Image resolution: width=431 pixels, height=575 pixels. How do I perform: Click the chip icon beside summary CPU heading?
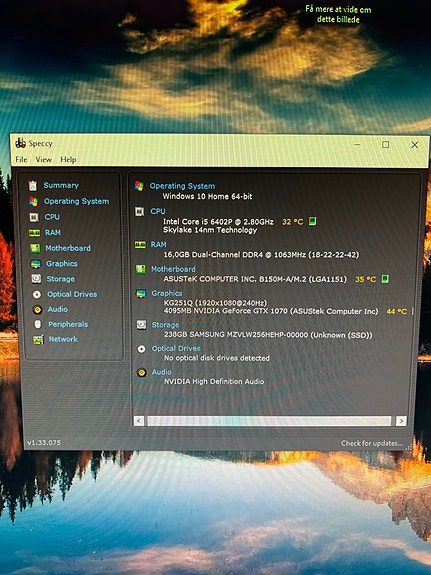coord(139,212)
